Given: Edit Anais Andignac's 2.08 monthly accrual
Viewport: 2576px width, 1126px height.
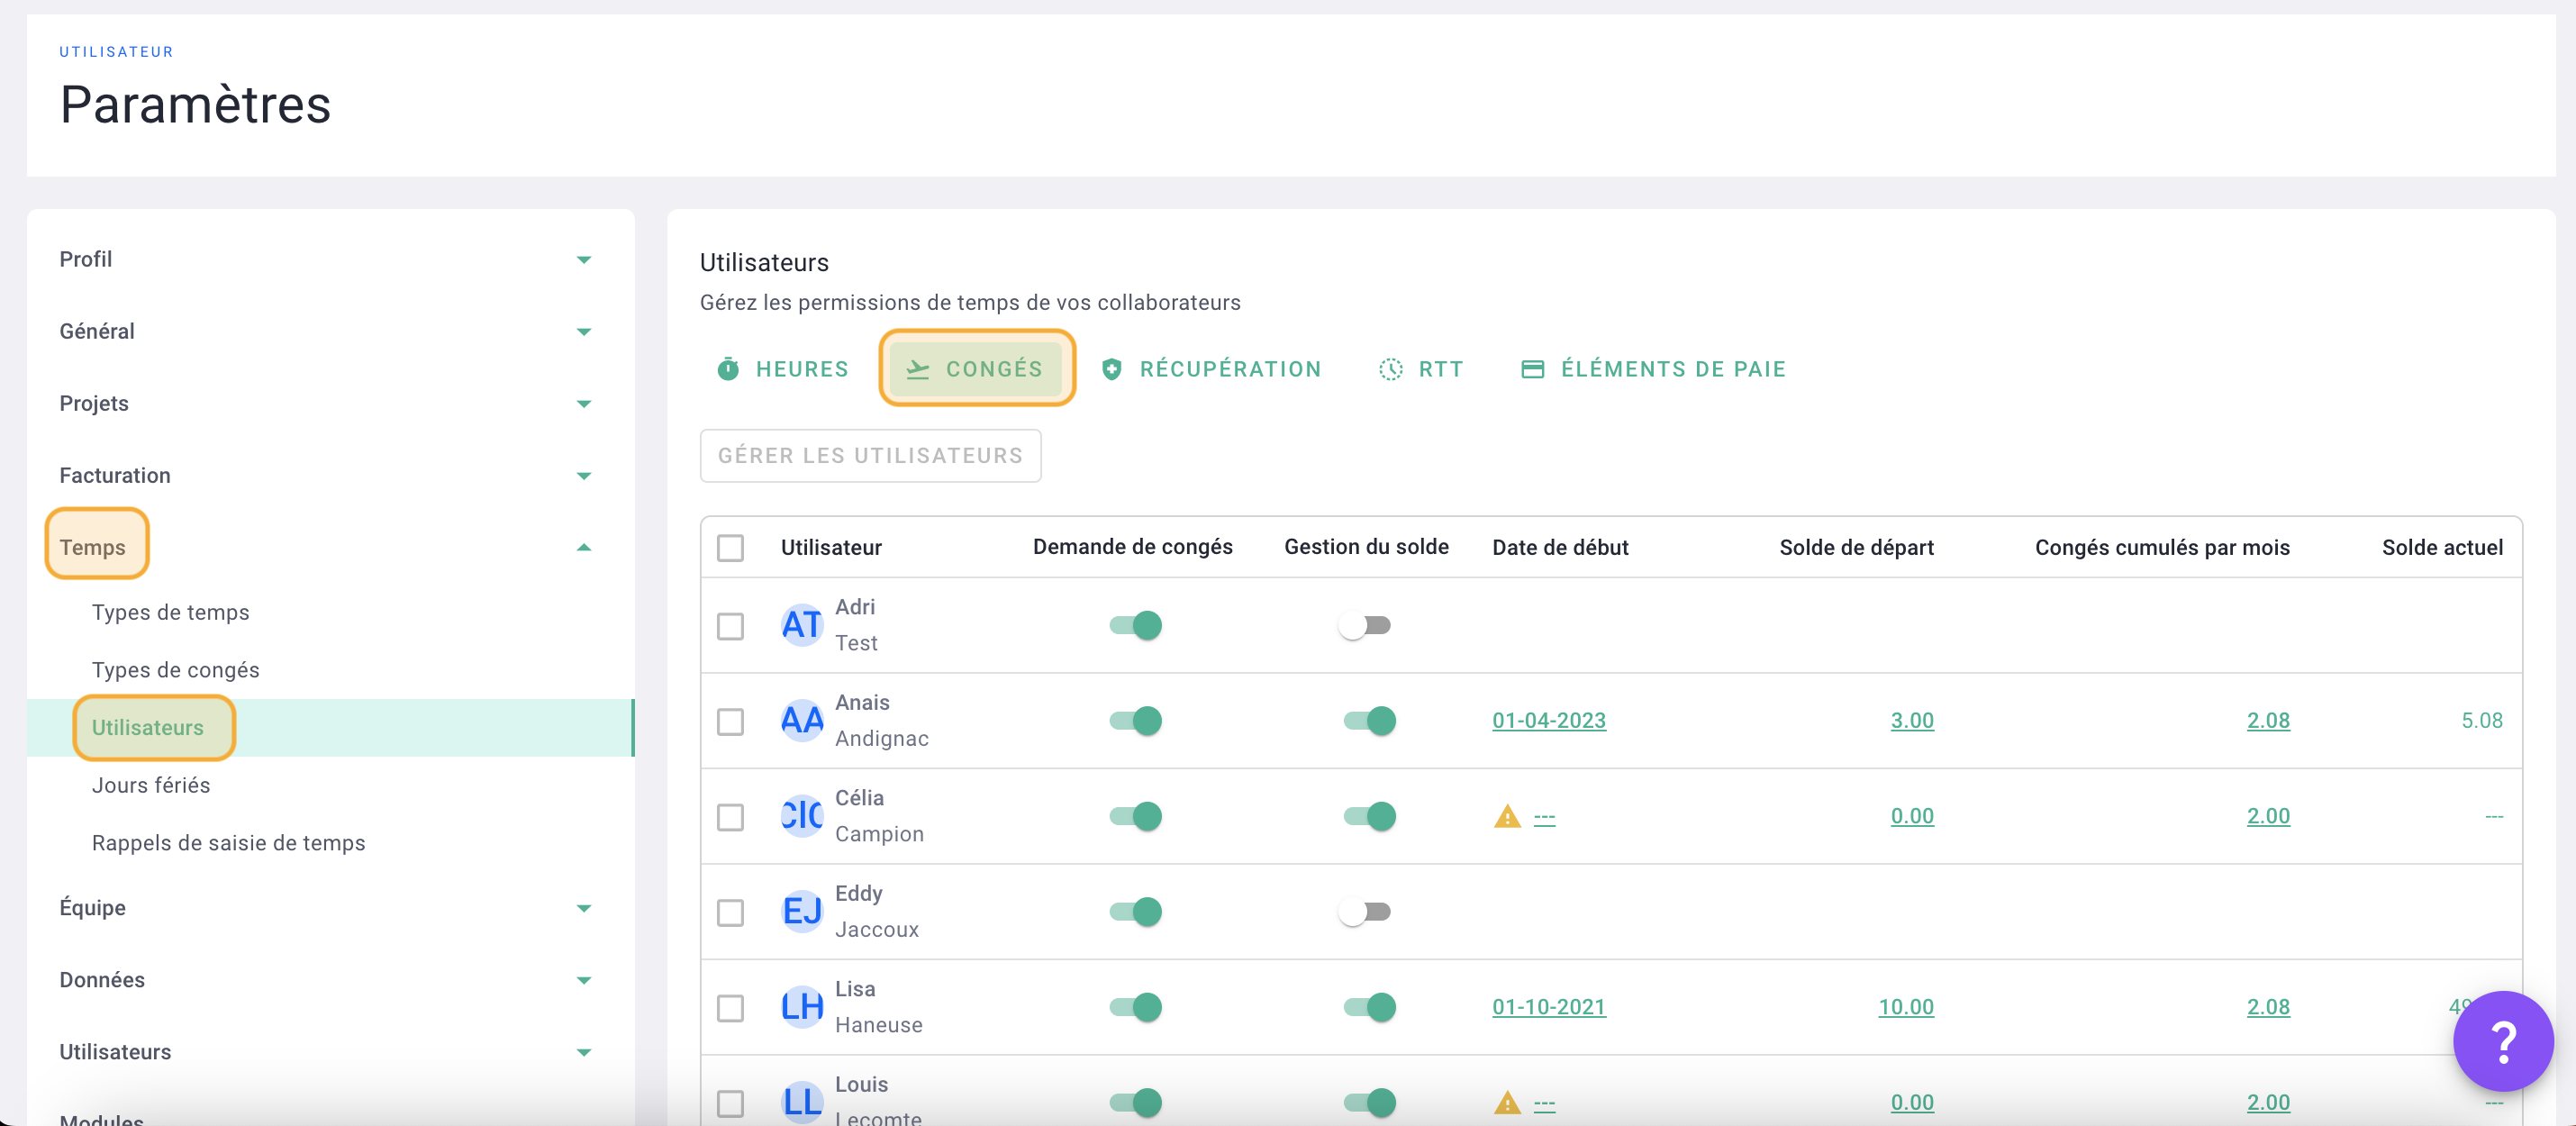Looking at the screenshot, I should pyautogui.click(x=2268, y=721).
